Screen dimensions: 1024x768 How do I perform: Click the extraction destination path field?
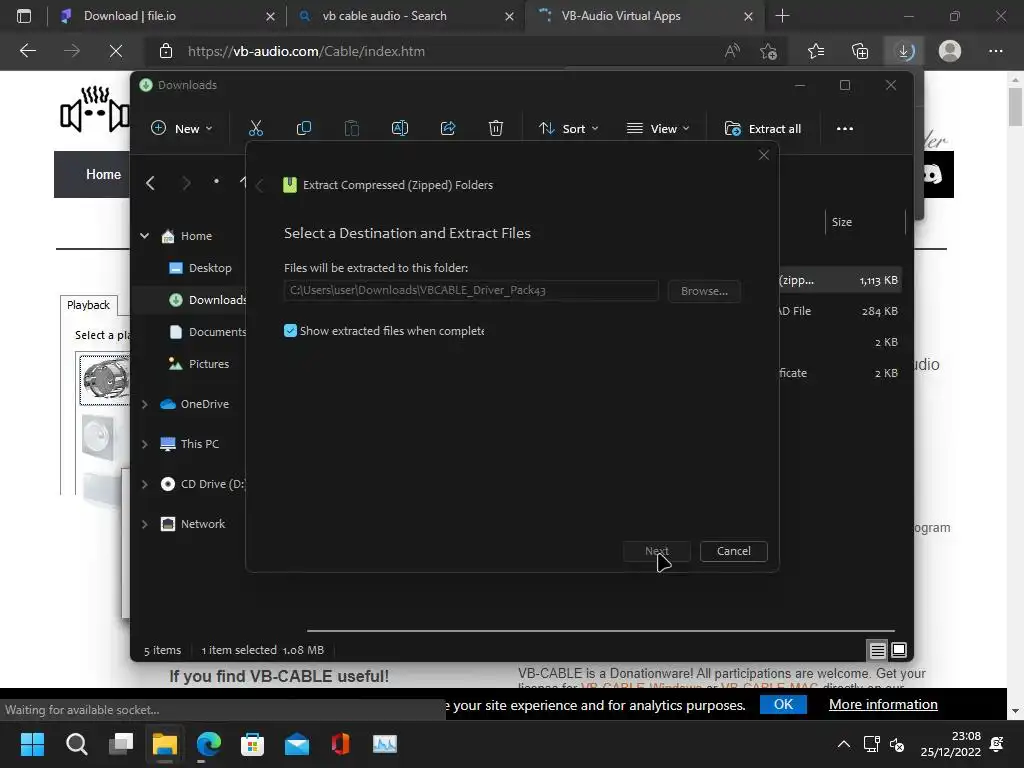(x=471, y=290)
